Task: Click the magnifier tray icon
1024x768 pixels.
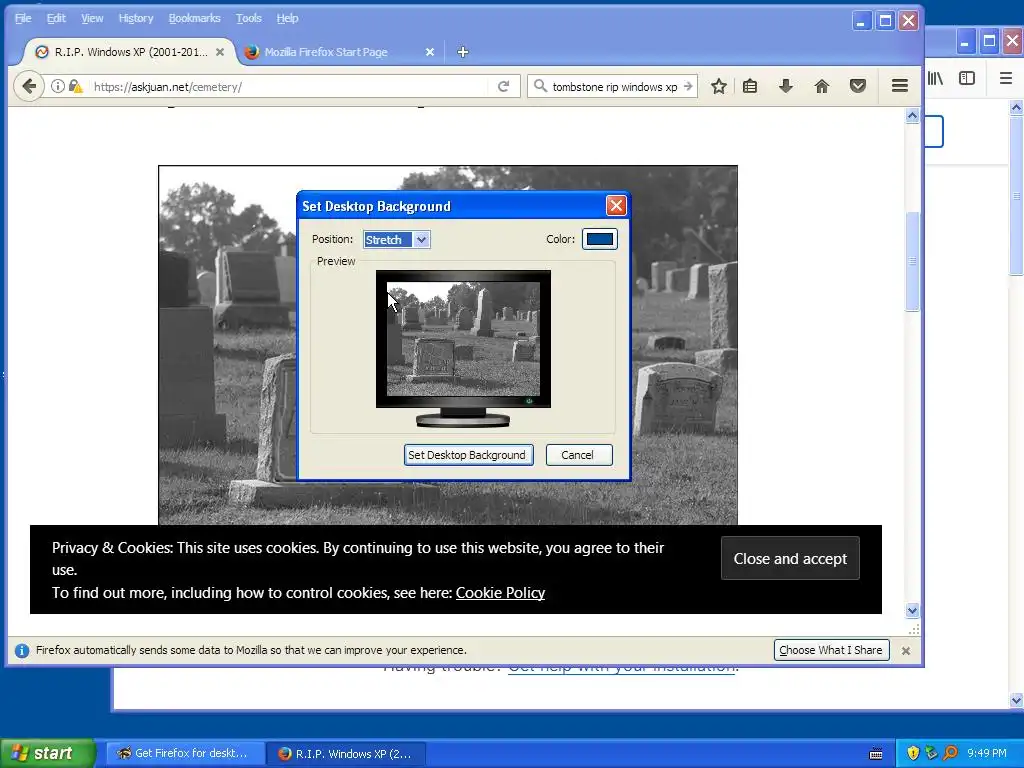Action: pyautogui.click(x=950, y=753)
